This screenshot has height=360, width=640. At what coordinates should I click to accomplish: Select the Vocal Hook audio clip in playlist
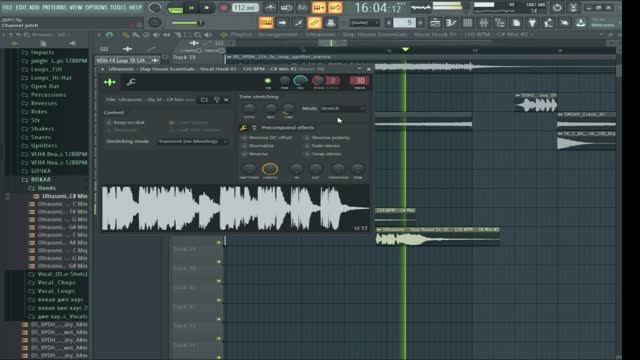(438, 237)
